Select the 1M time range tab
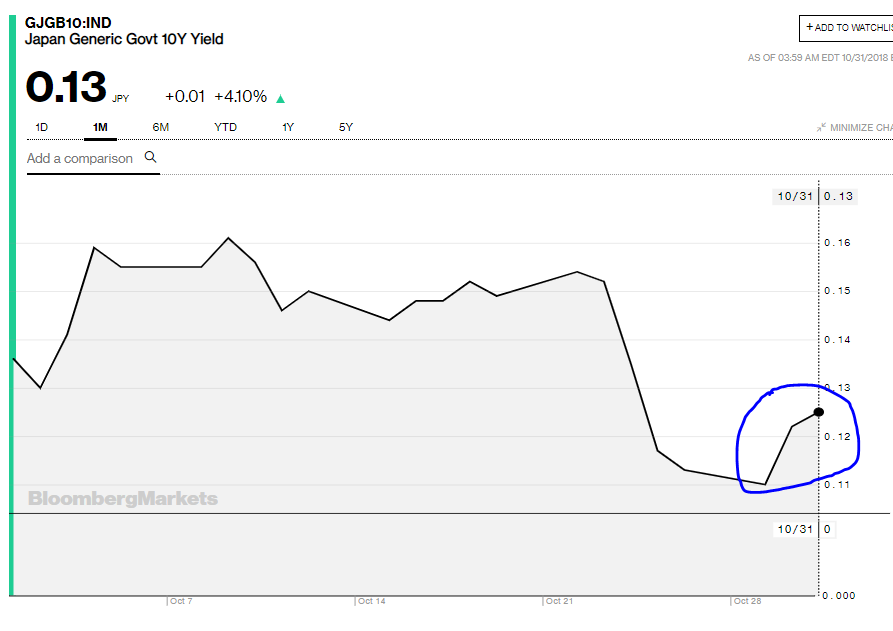This screenshot has height=631, width=893. pyautogui.click(x=100, y=127)
